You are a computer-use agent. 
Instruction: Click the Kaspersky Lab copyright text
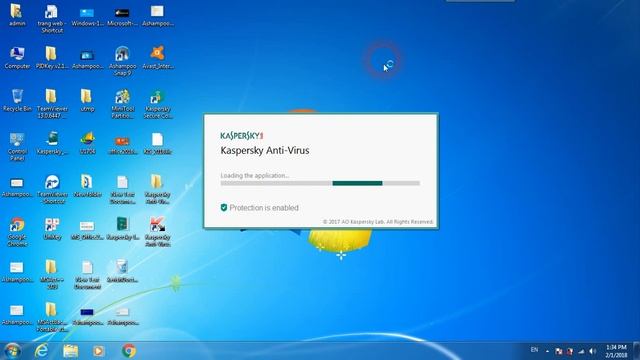[x=378, y=222]
